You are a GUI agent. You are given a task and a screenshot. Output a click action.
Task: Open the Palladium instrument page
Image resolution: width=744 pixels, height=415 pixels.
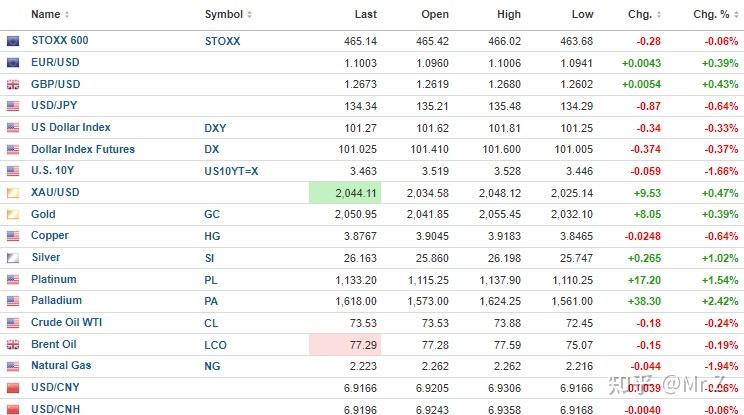click(x=56, y=300)
